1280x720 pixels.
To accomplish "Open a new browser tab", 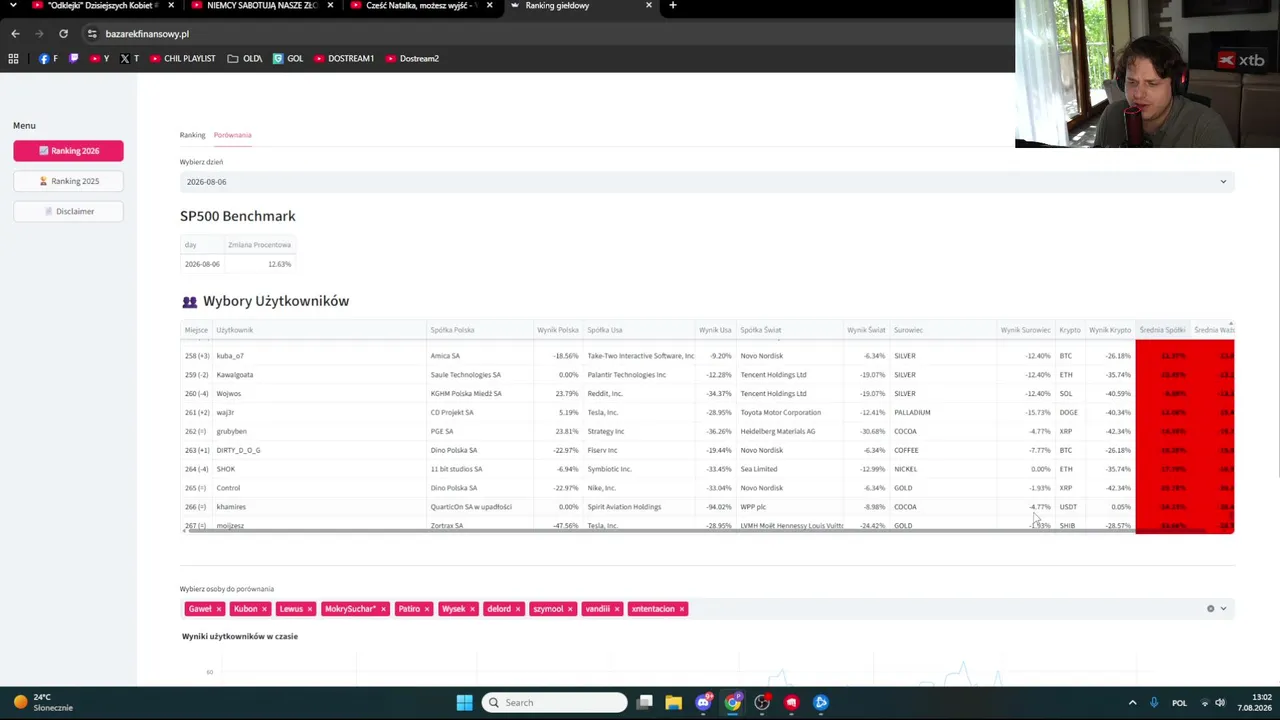I will point(673,6).
